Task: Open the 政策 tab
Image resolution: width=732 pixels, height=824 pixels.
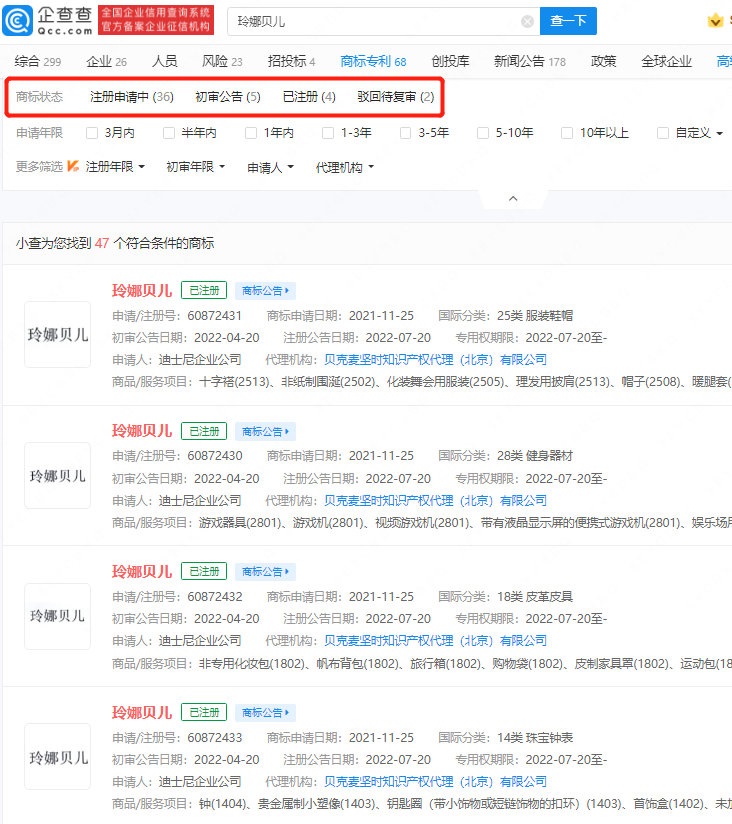Action: tap(603, 61)
